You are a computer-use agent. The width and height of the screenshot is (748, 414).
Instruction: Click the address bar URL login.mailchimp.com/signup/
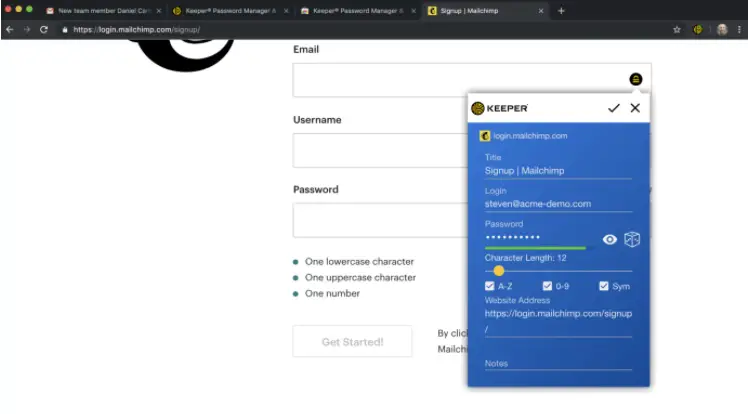point(136,30)
